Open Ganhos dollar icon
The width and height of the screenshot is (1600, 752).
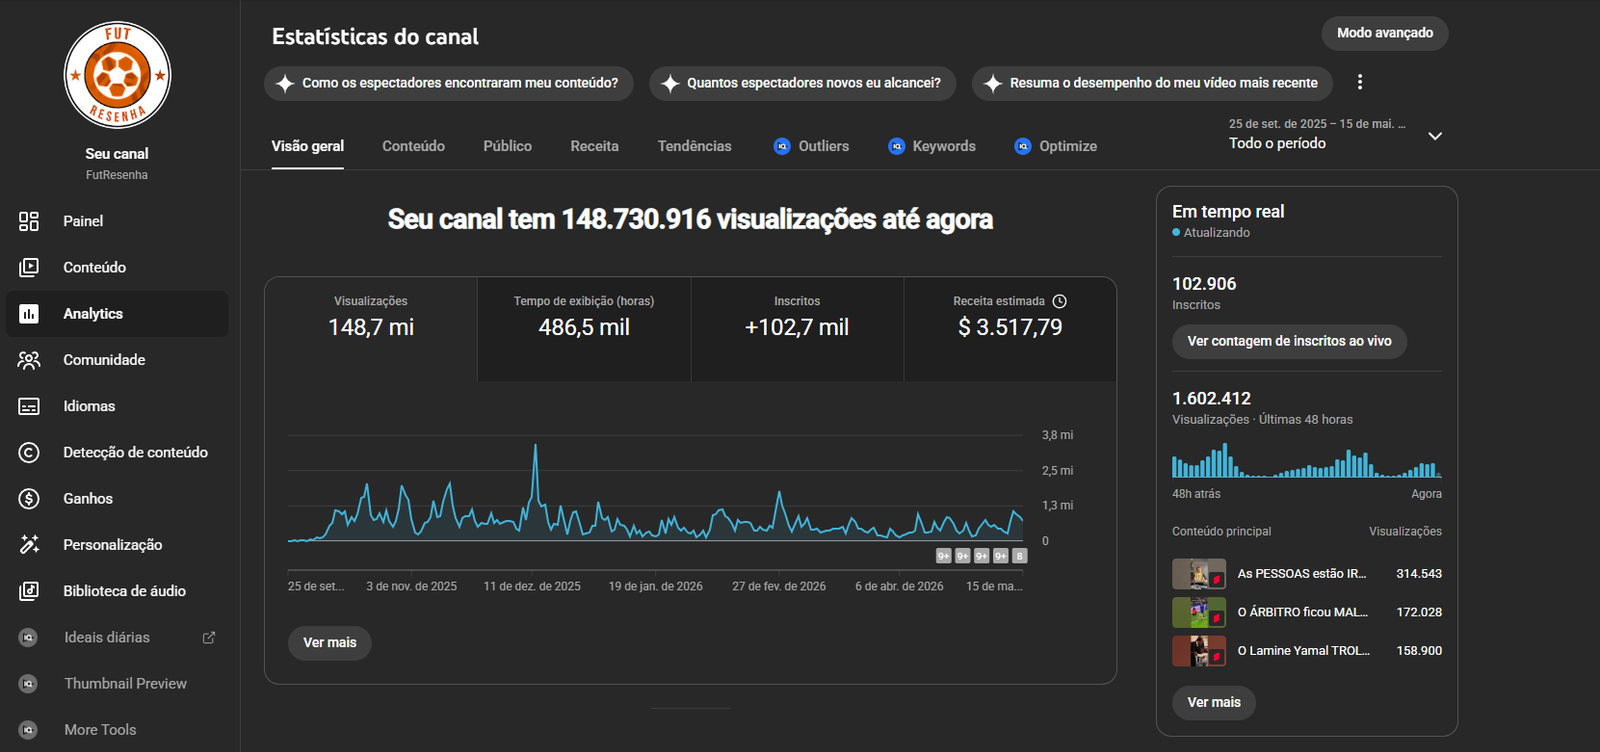[29, 498]
